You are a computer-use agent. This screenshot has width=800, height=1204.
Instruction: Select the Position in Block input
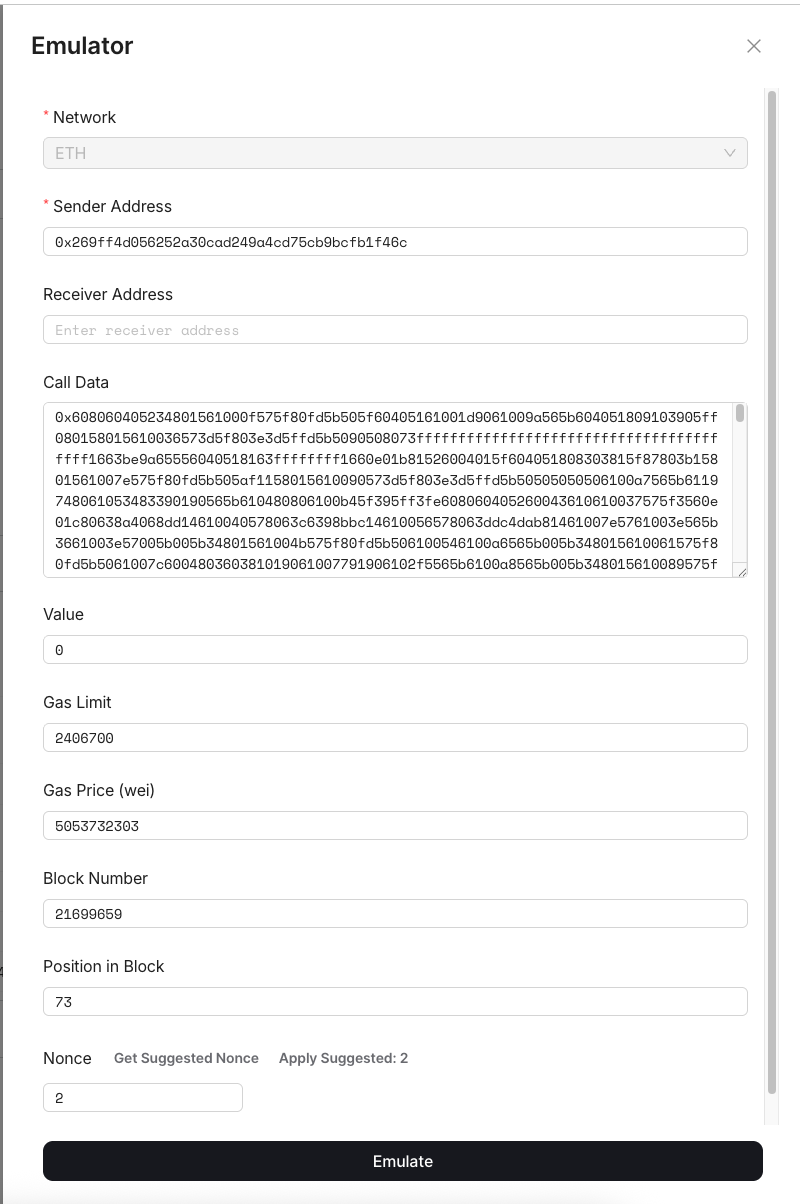coord(395,1002)
